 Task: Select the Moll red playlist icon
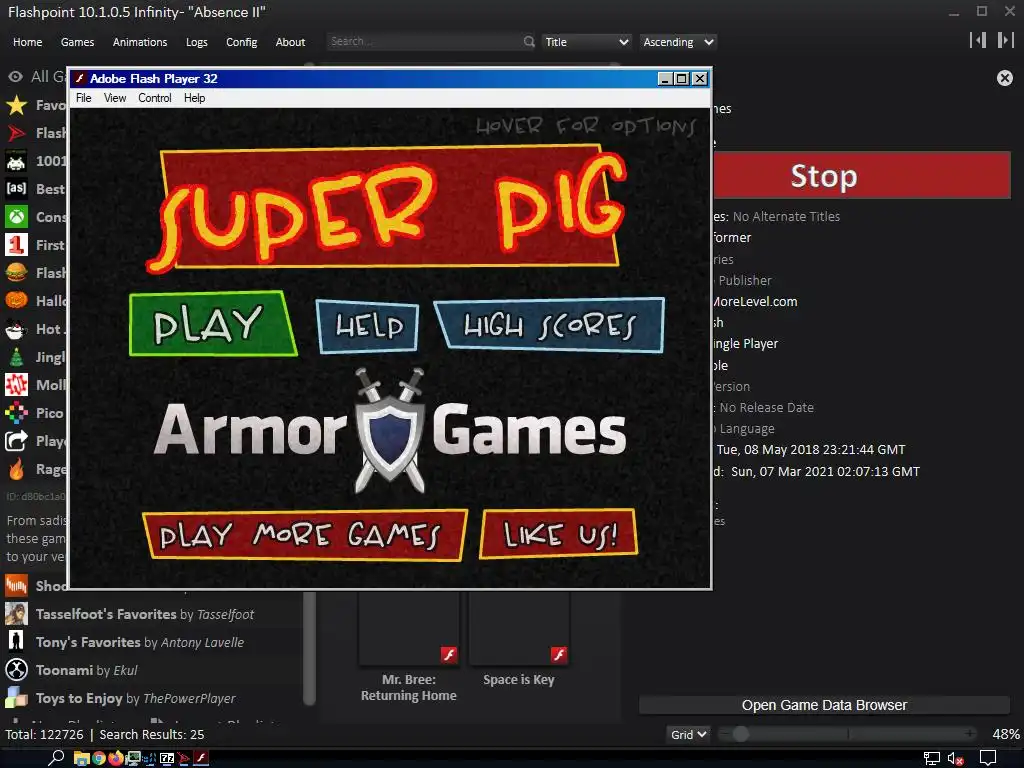pyautogui.click(x=16, y=385)
